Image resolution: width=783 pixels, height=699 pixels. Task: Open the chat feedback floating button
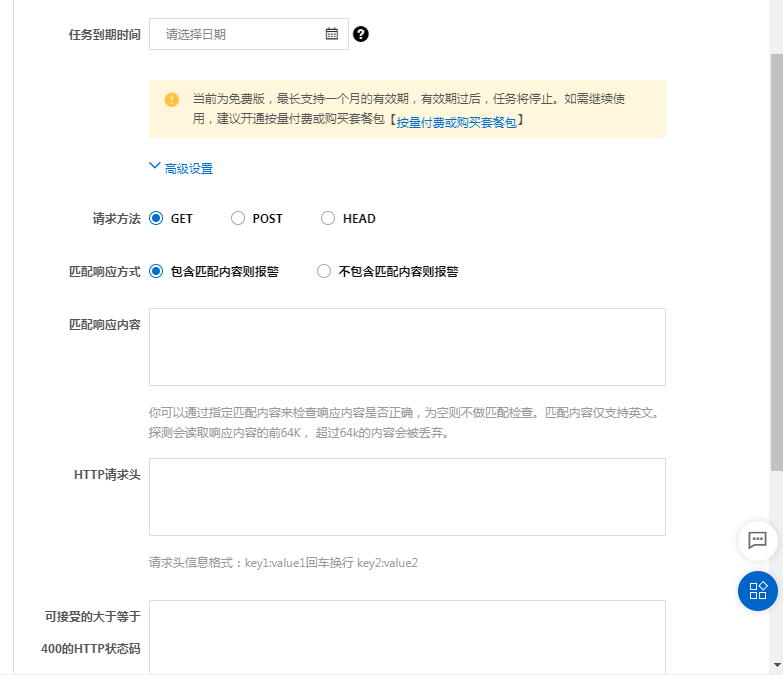click(x=757, y=540)
